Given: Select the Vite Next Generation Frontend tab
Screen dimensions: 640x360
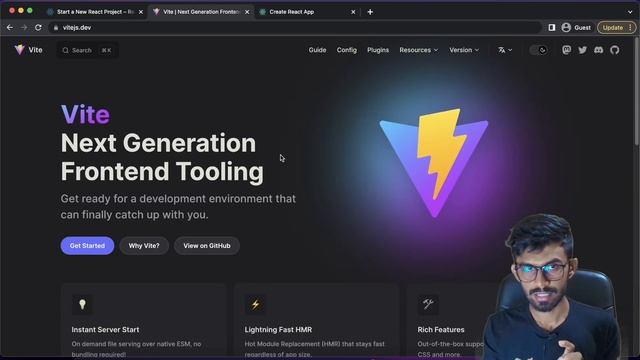Looking at the screenshot, I should 202,12.
